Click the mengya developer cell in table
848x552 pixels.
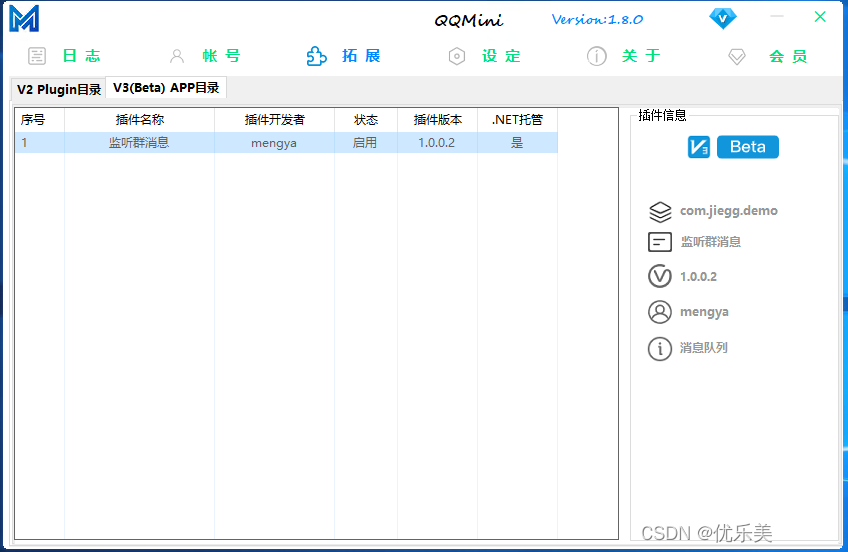(x=274, y=143)
